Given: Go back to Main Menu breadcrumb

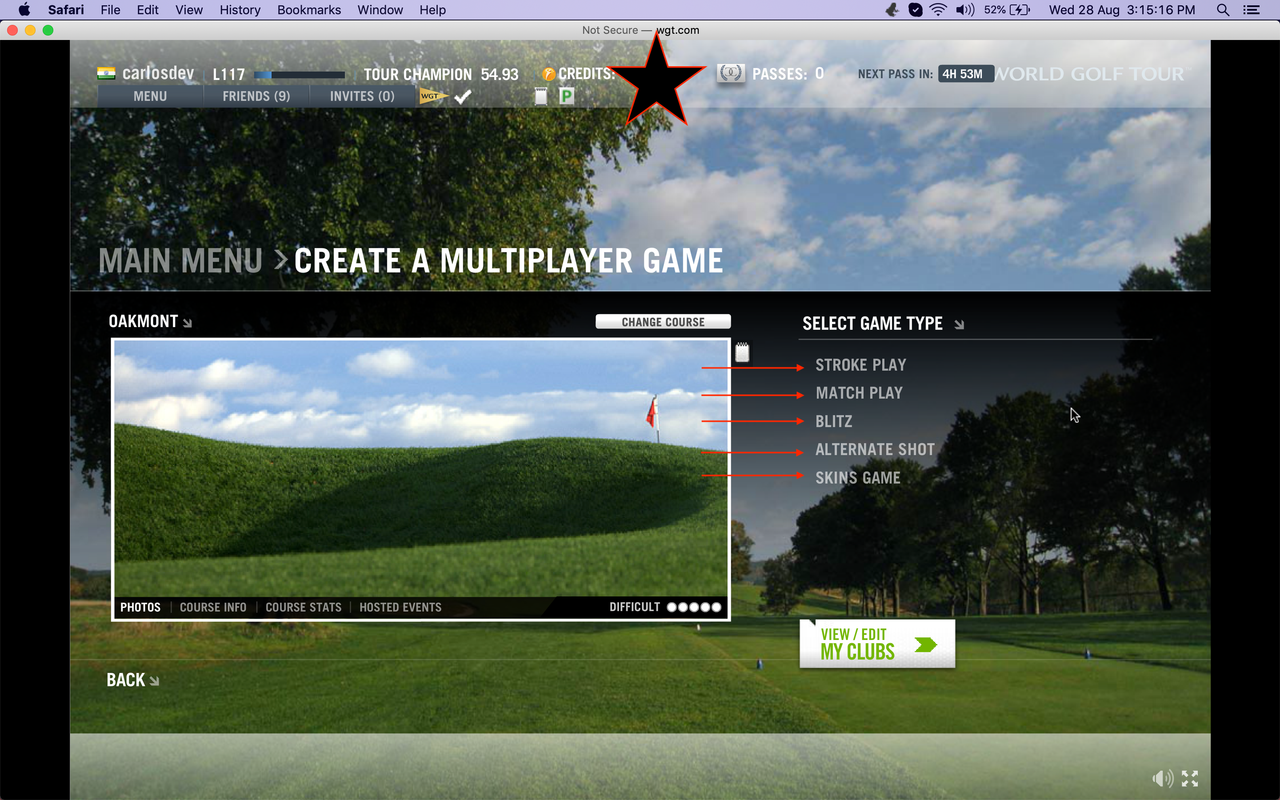Looking at the screenshot, I should coord(180,261).
